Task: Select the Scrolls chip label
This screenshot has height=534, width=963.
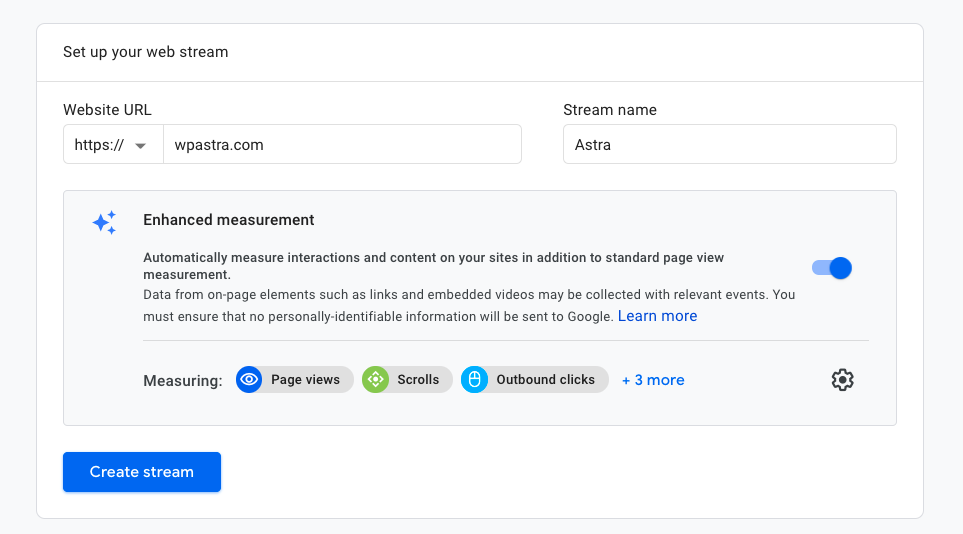Action: pyautogui.click(x=418, y=380)
